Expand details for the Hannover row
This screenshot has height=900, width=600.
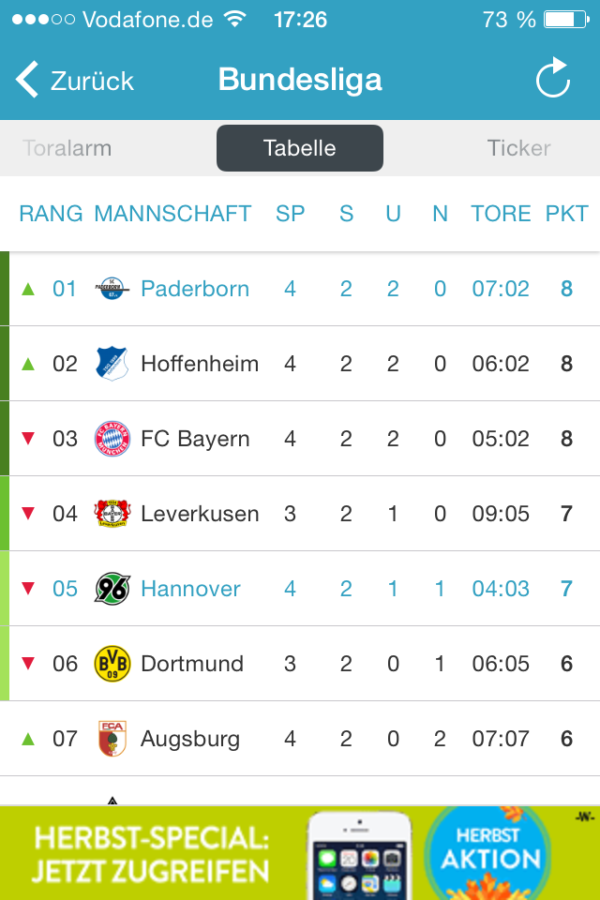click(x=300, y=588)
